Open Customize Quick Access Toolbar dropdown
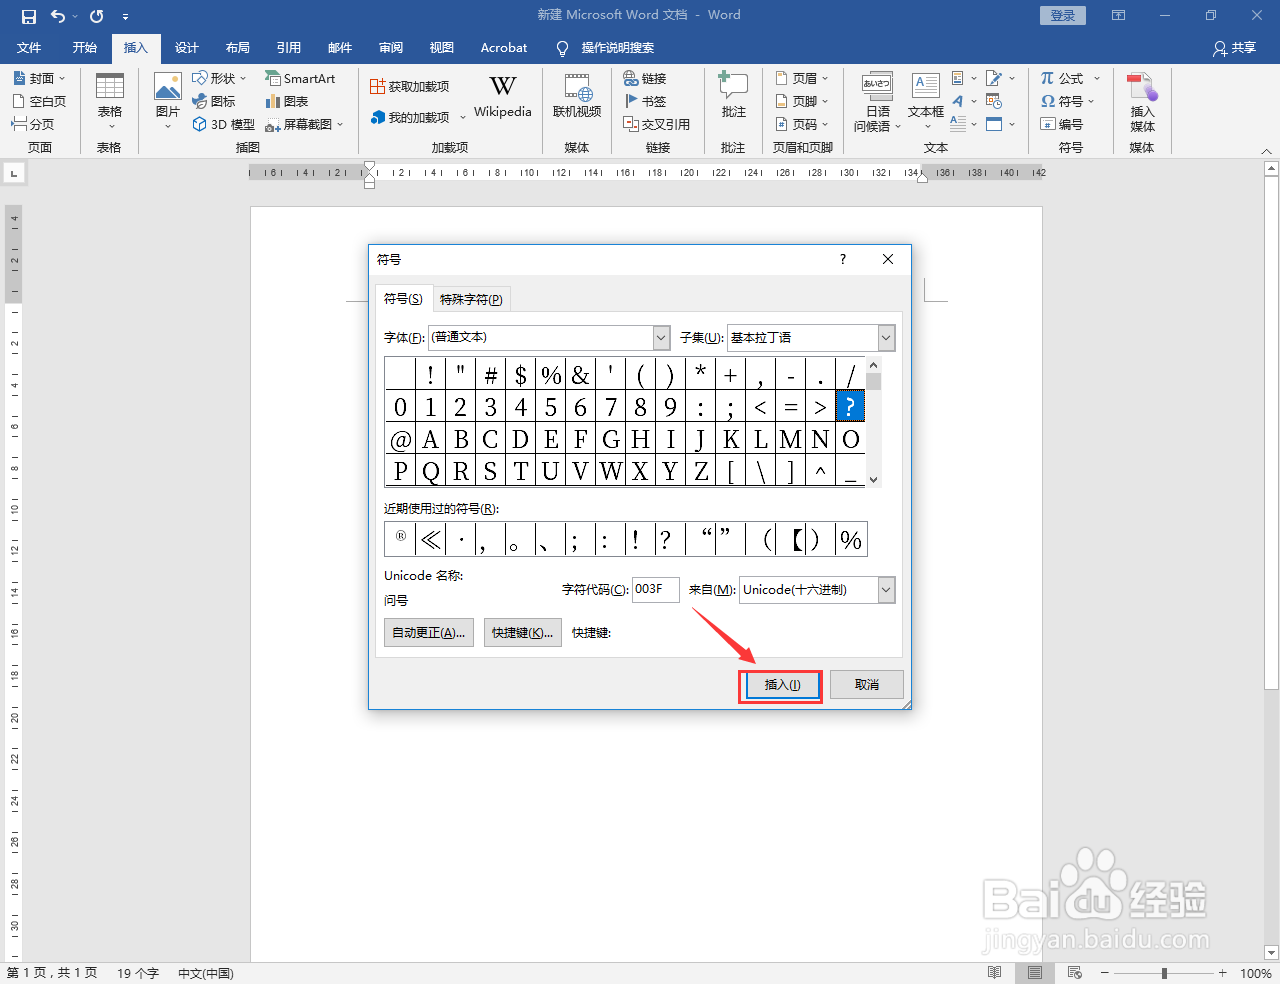The image size is (1280, 984). (125, 17)
